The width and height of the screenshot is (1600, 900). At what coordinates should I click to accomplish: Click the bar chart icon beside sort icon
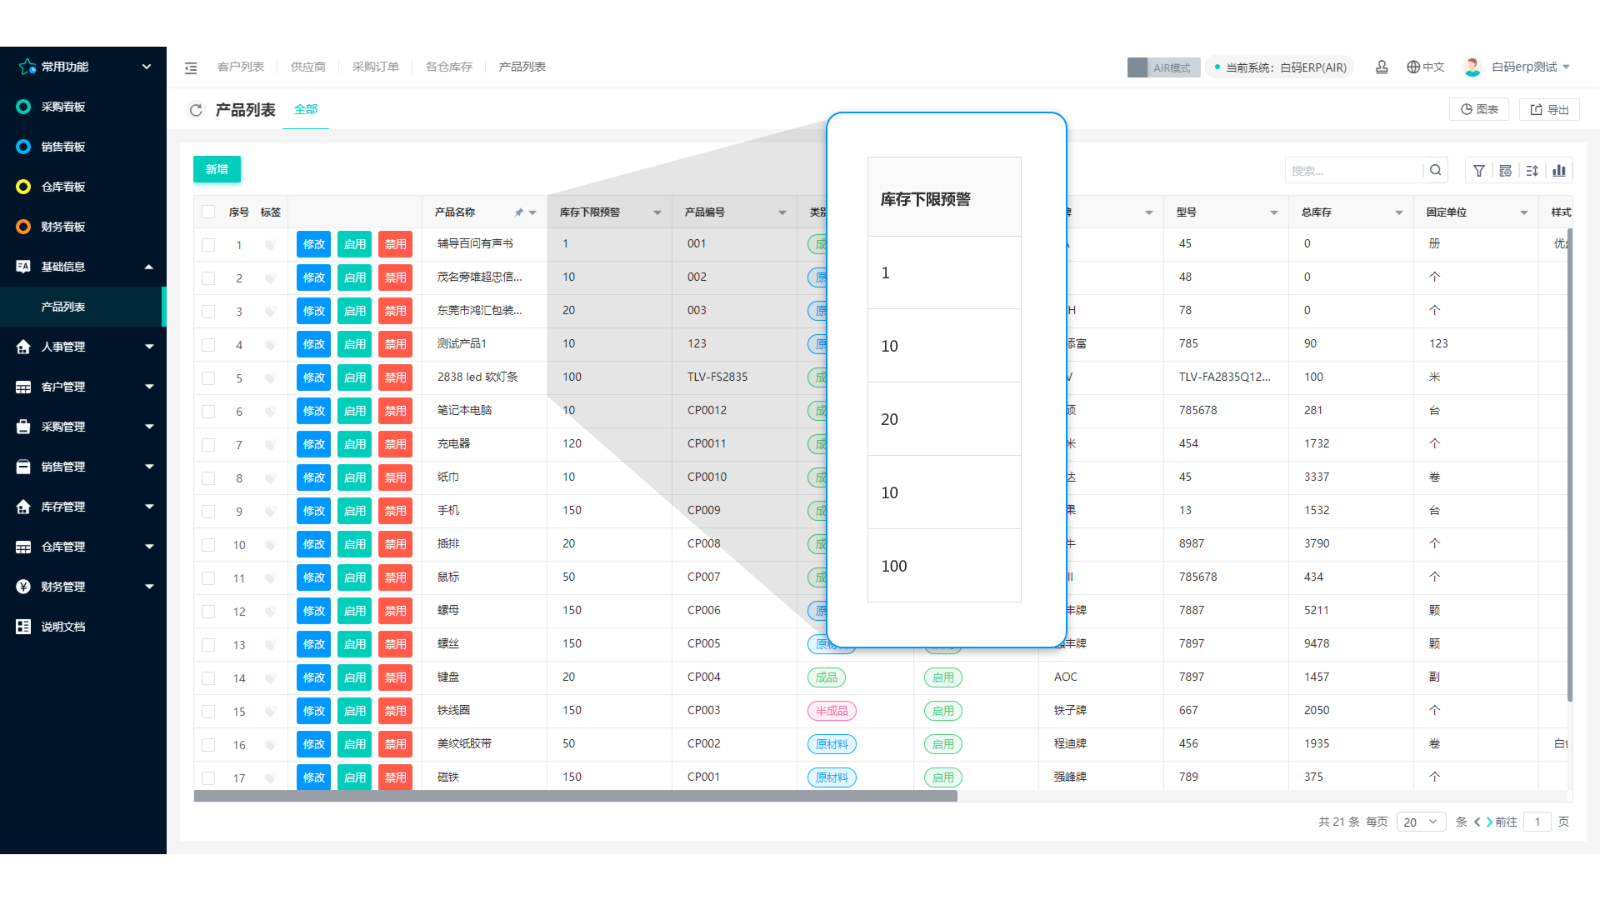click(x=1559, y=170)
